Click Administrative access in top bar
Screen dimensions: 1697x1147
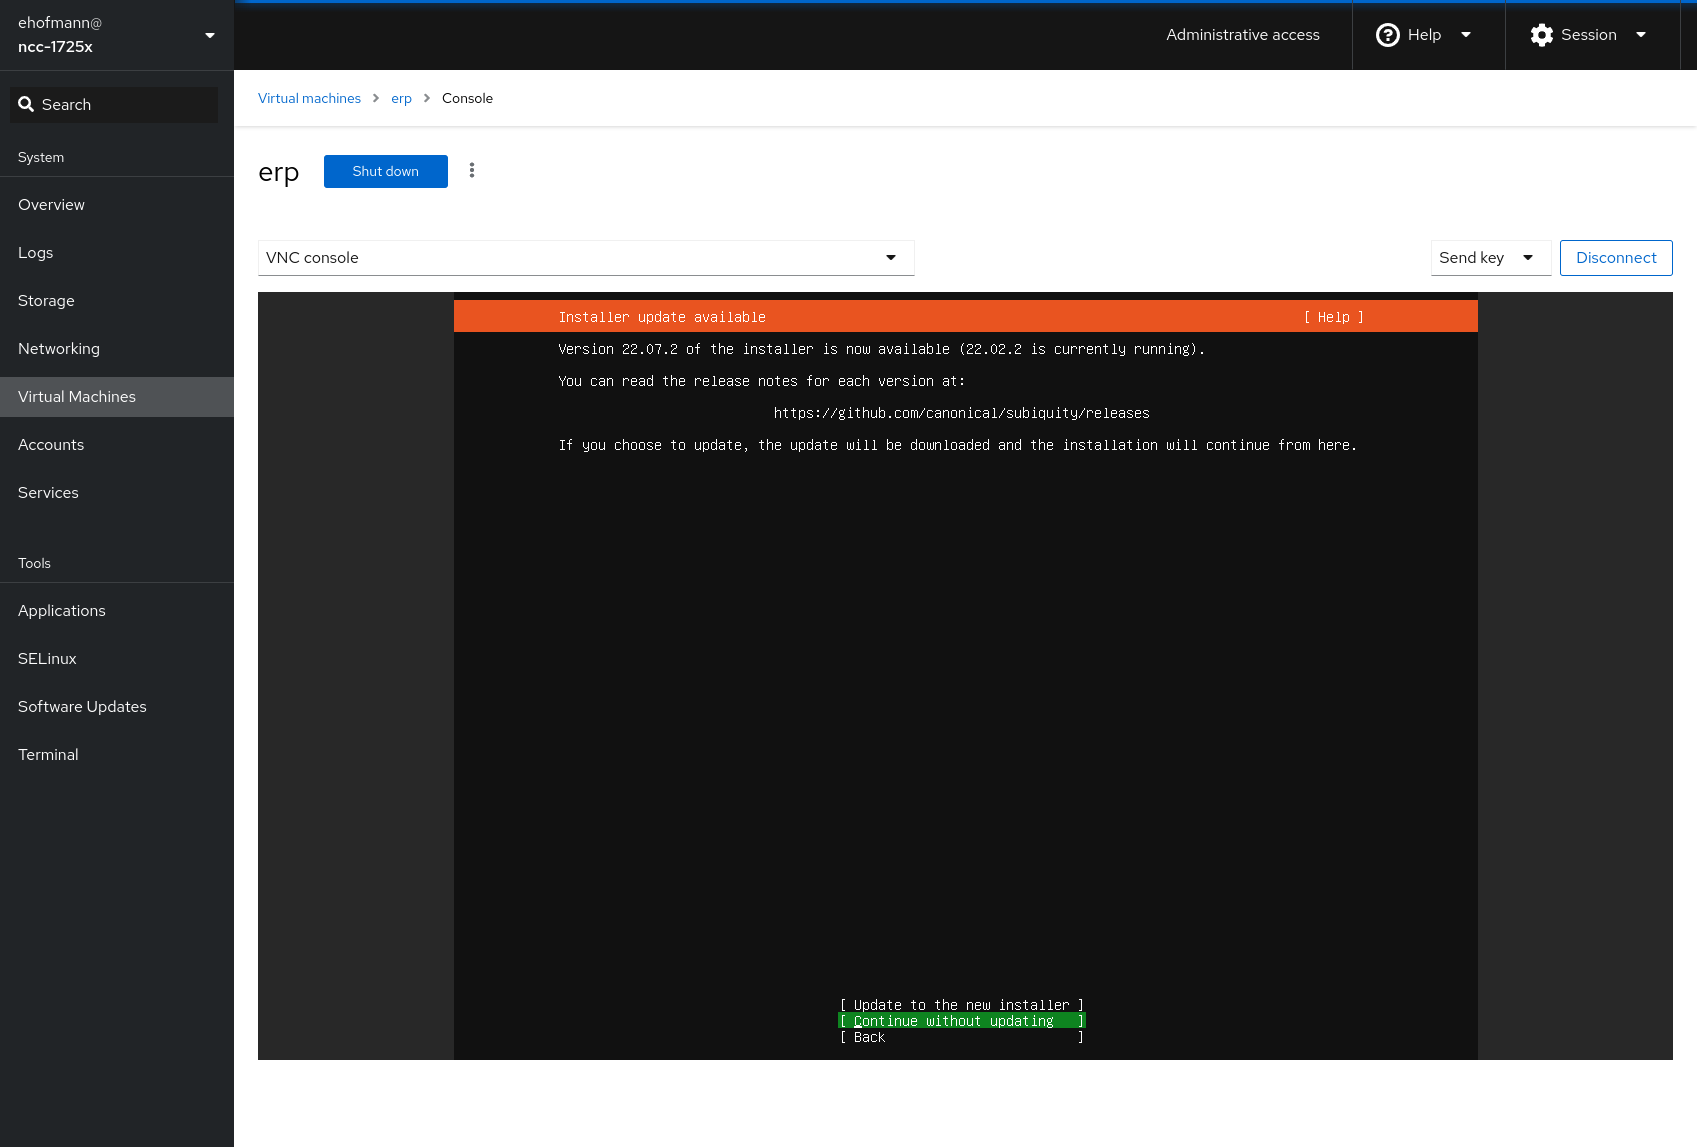1242,35
